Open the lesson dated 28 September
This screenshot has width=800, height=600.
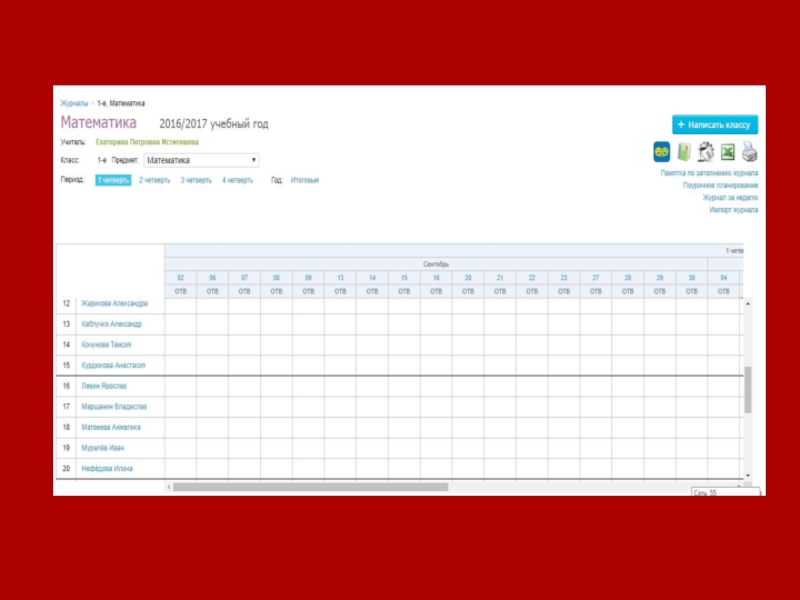(628, 278)
